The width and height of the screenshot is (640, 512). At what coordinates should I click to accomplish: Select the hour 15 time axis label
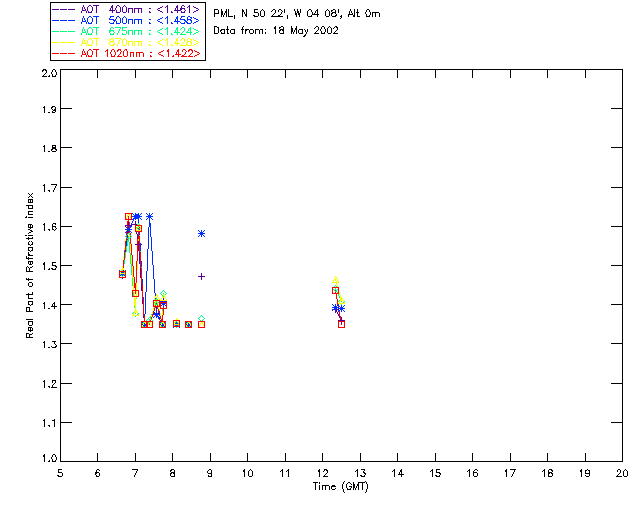tap(435, 473)
